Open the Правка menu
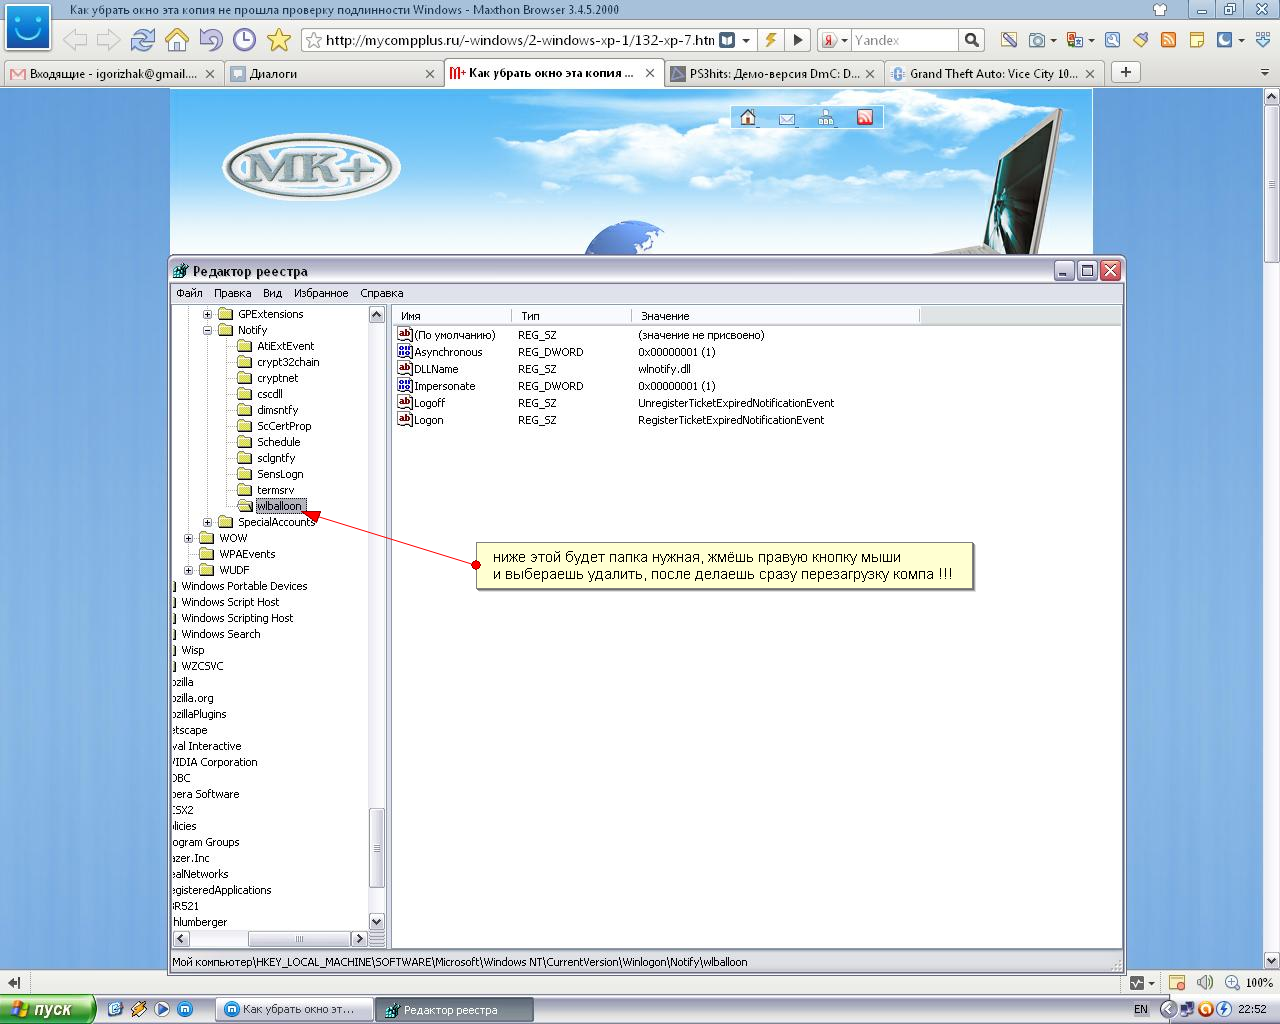1280x1024 pixels. click(232, 293)
